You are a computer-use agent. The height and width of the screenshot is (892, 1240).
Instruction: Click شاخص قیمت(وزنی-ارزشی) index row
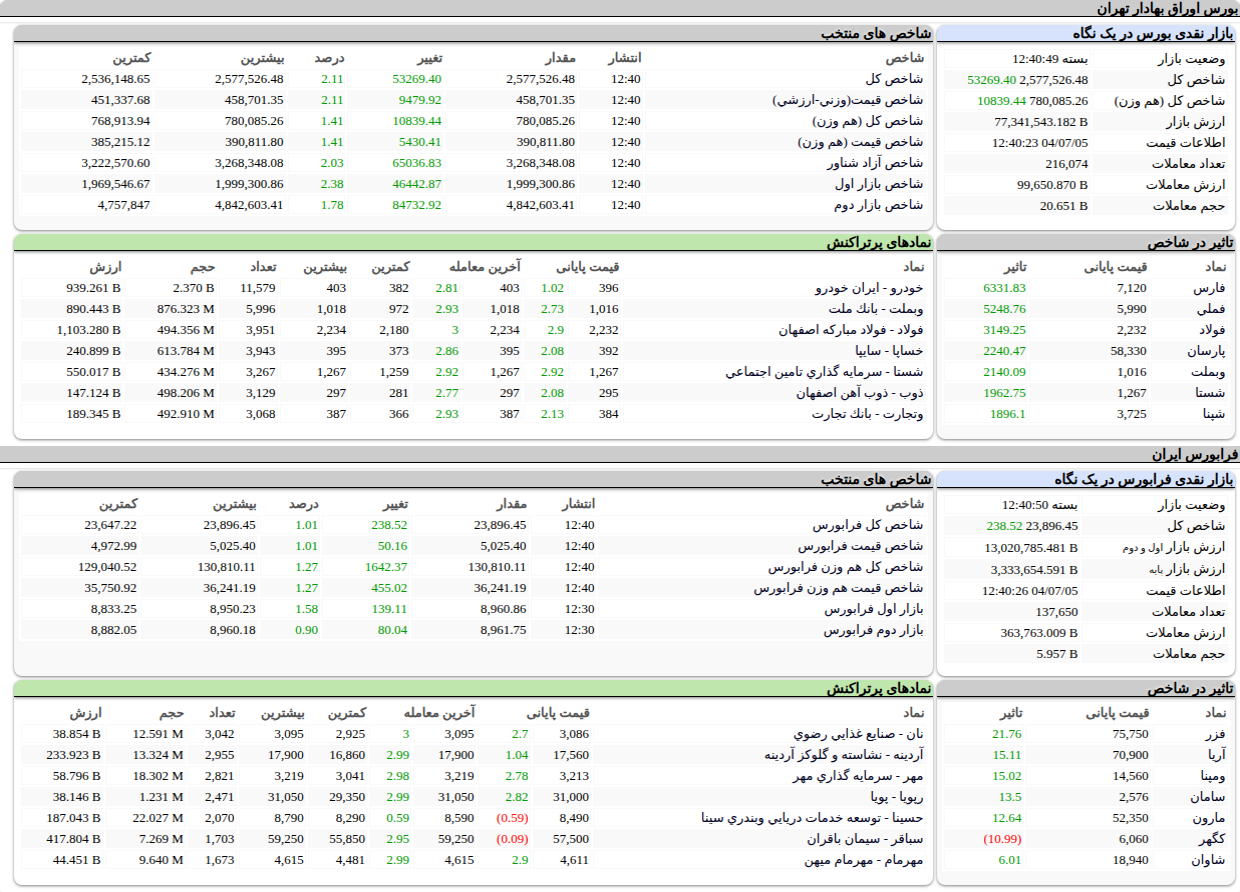[472, 100]
